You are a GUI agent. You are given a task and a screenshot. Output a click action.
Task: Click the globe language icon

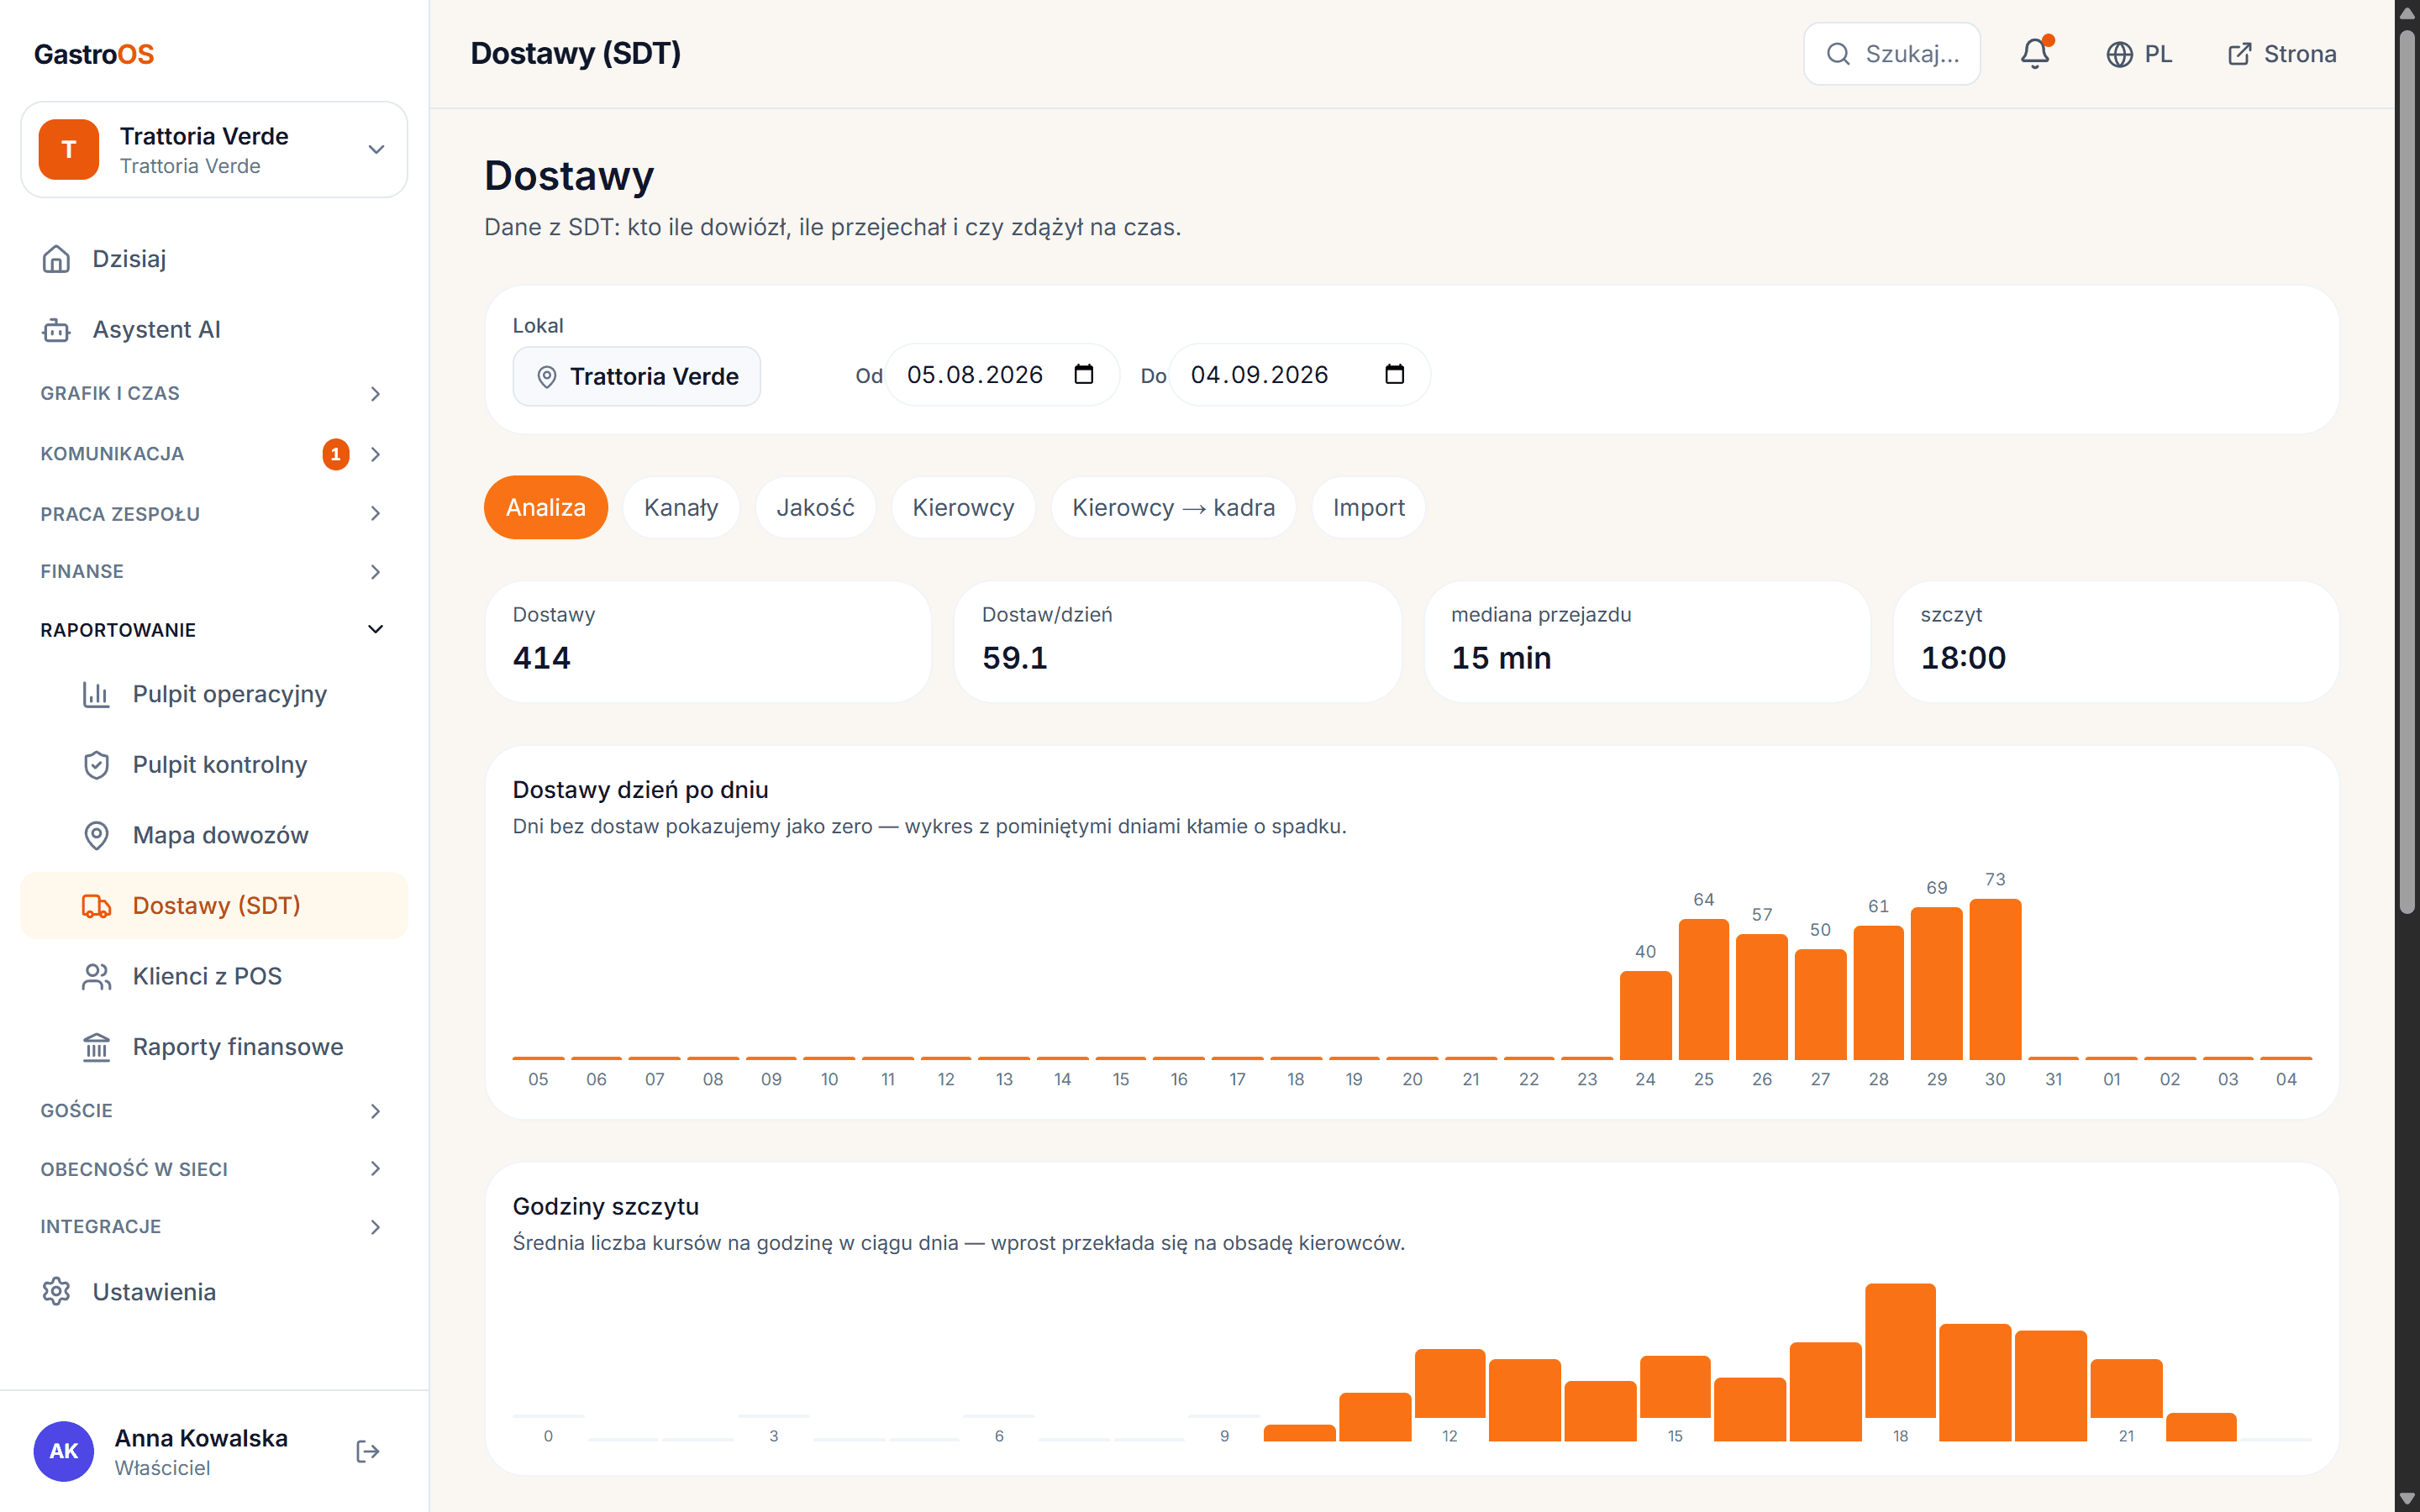click(x=2119, y=54)
